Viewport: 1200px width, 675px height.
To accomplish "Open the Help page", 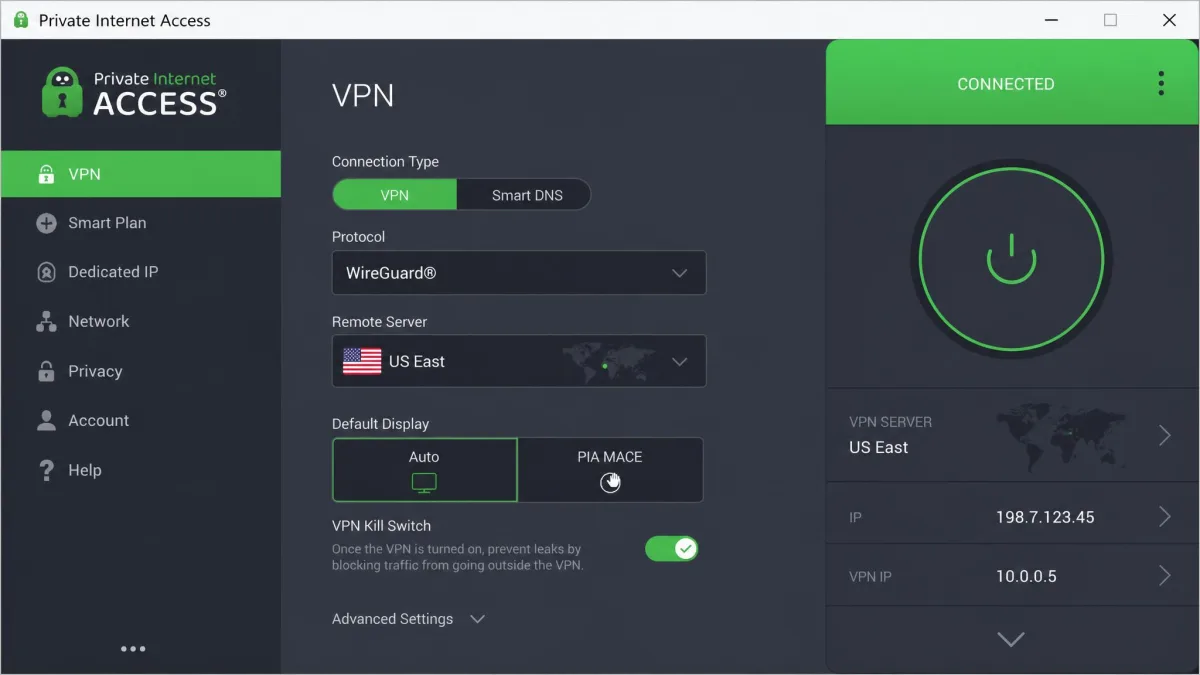I will pos(141,470).
